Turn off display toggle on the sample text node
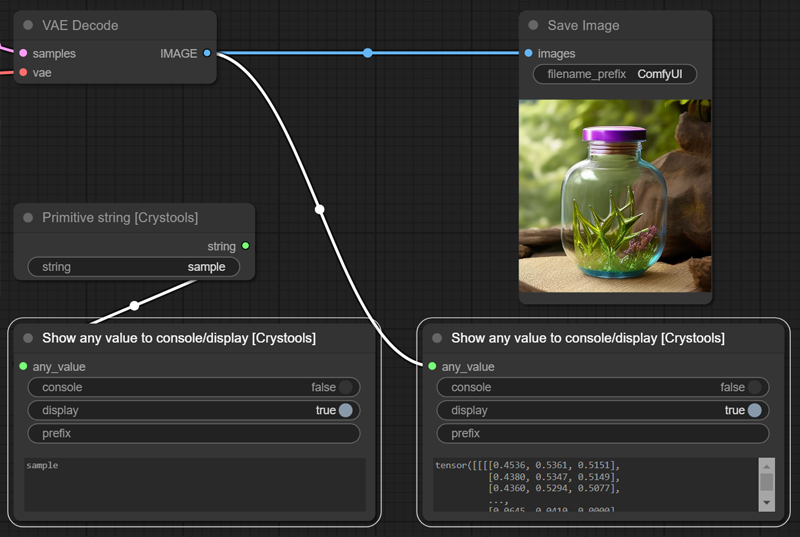Screen dimensions: 800x537 [x=345, y=410]
